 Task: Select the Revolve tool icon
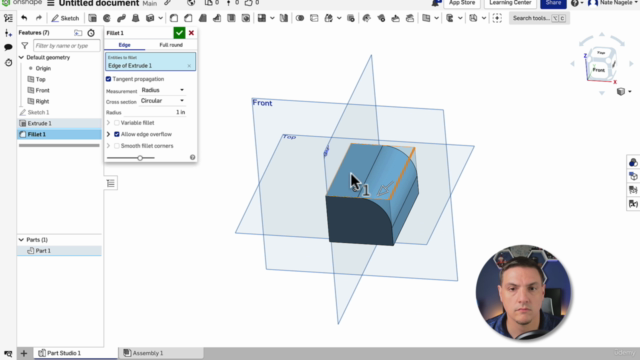tap(107, 18)
